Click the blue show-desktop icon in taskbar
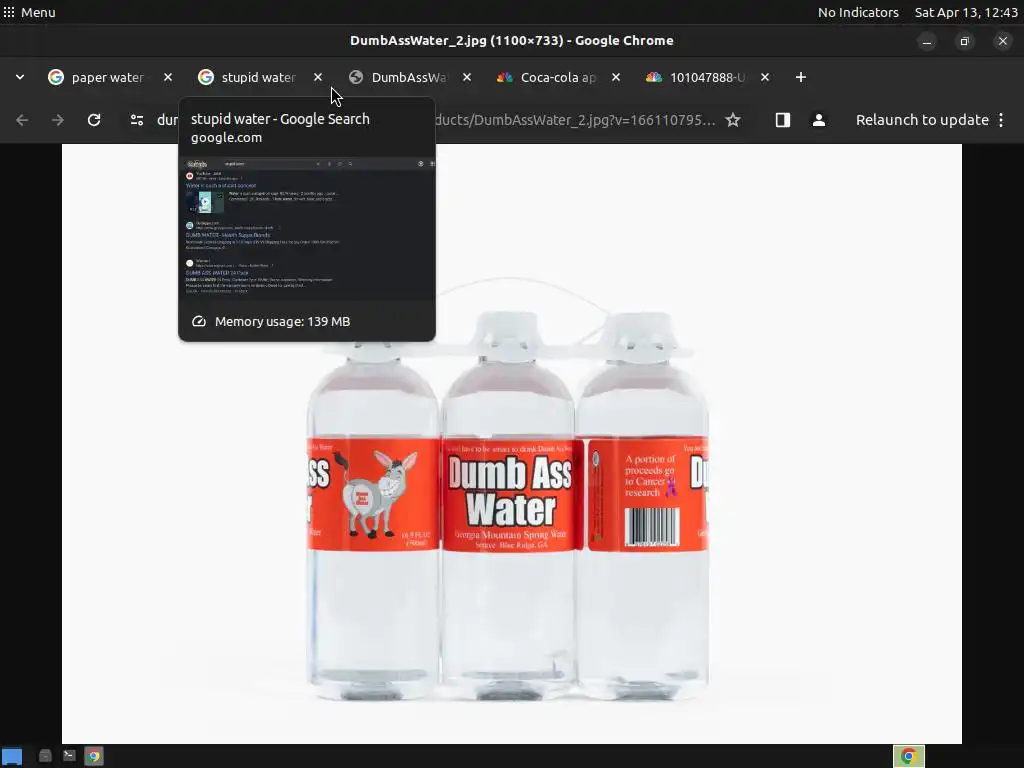Image resolution: width=1024 pixels, height=768 pixels. pyautogui.click(x=12, y=756)
